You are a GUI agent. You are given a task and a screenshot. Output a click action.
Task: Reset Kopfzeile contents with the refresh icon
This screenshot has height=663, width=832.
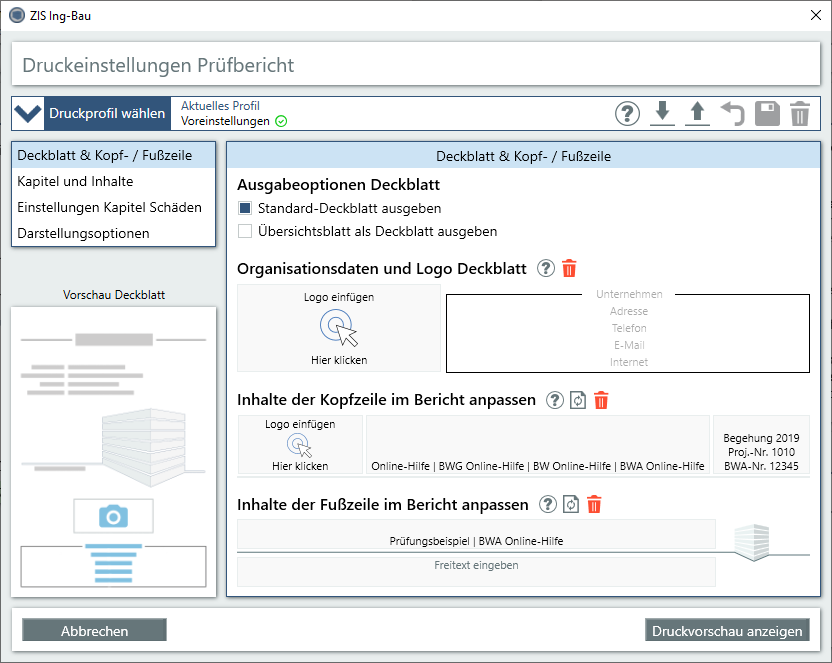click(578, 400)
